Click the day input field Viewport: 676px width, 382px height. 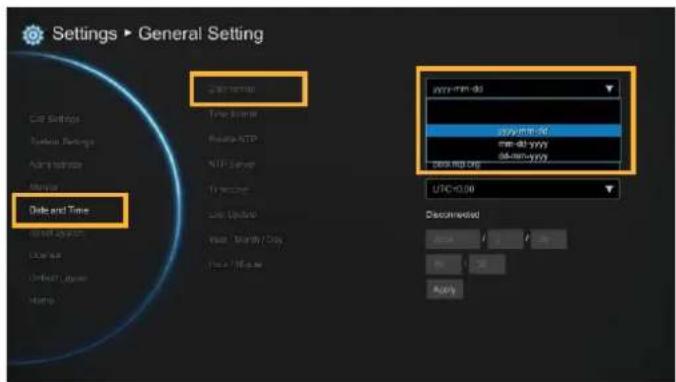pos(548,239)
